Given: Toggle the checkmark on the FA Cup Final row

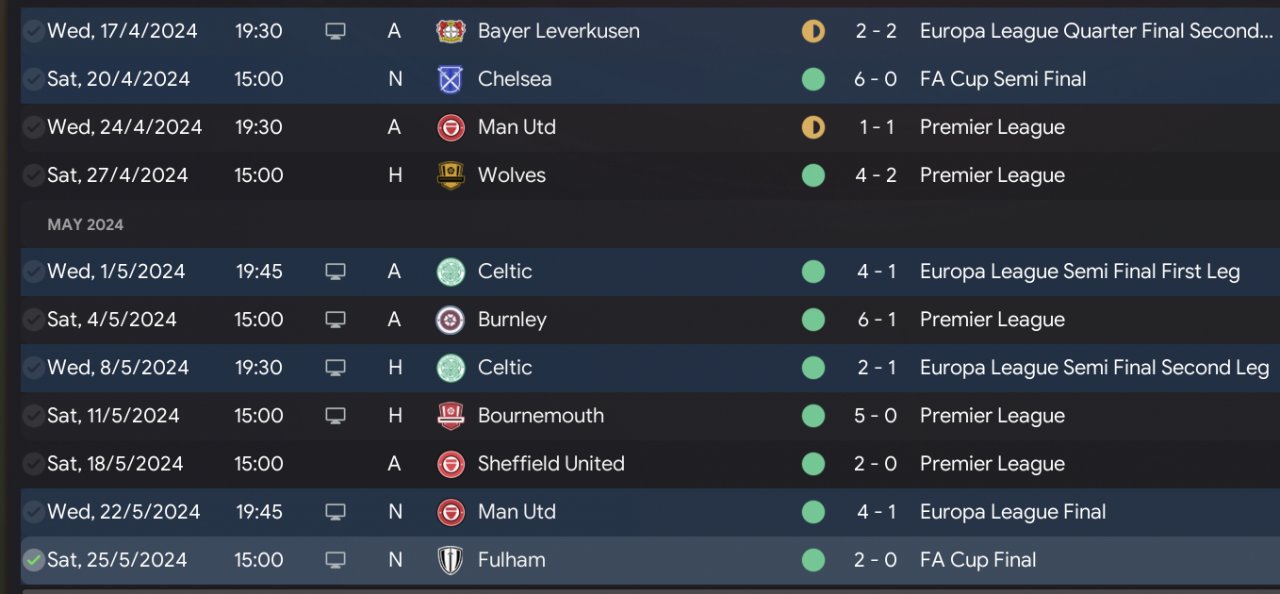Looking at the screenshot, I should pyautogui.click(x=34, y=560).
